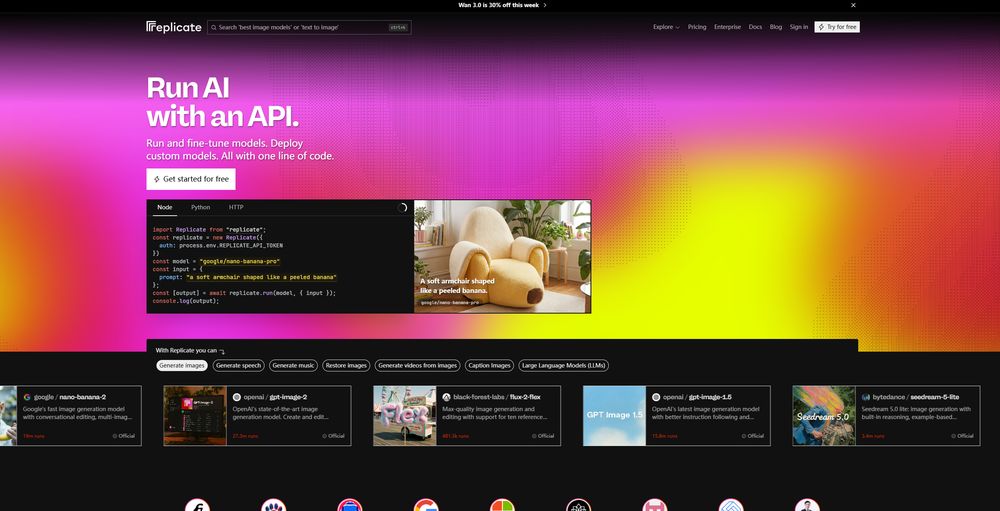This screenshot has height=511, width=1000.
Task: Click the lightning icon in Get started for free
Action: click(x=157, y=179)
